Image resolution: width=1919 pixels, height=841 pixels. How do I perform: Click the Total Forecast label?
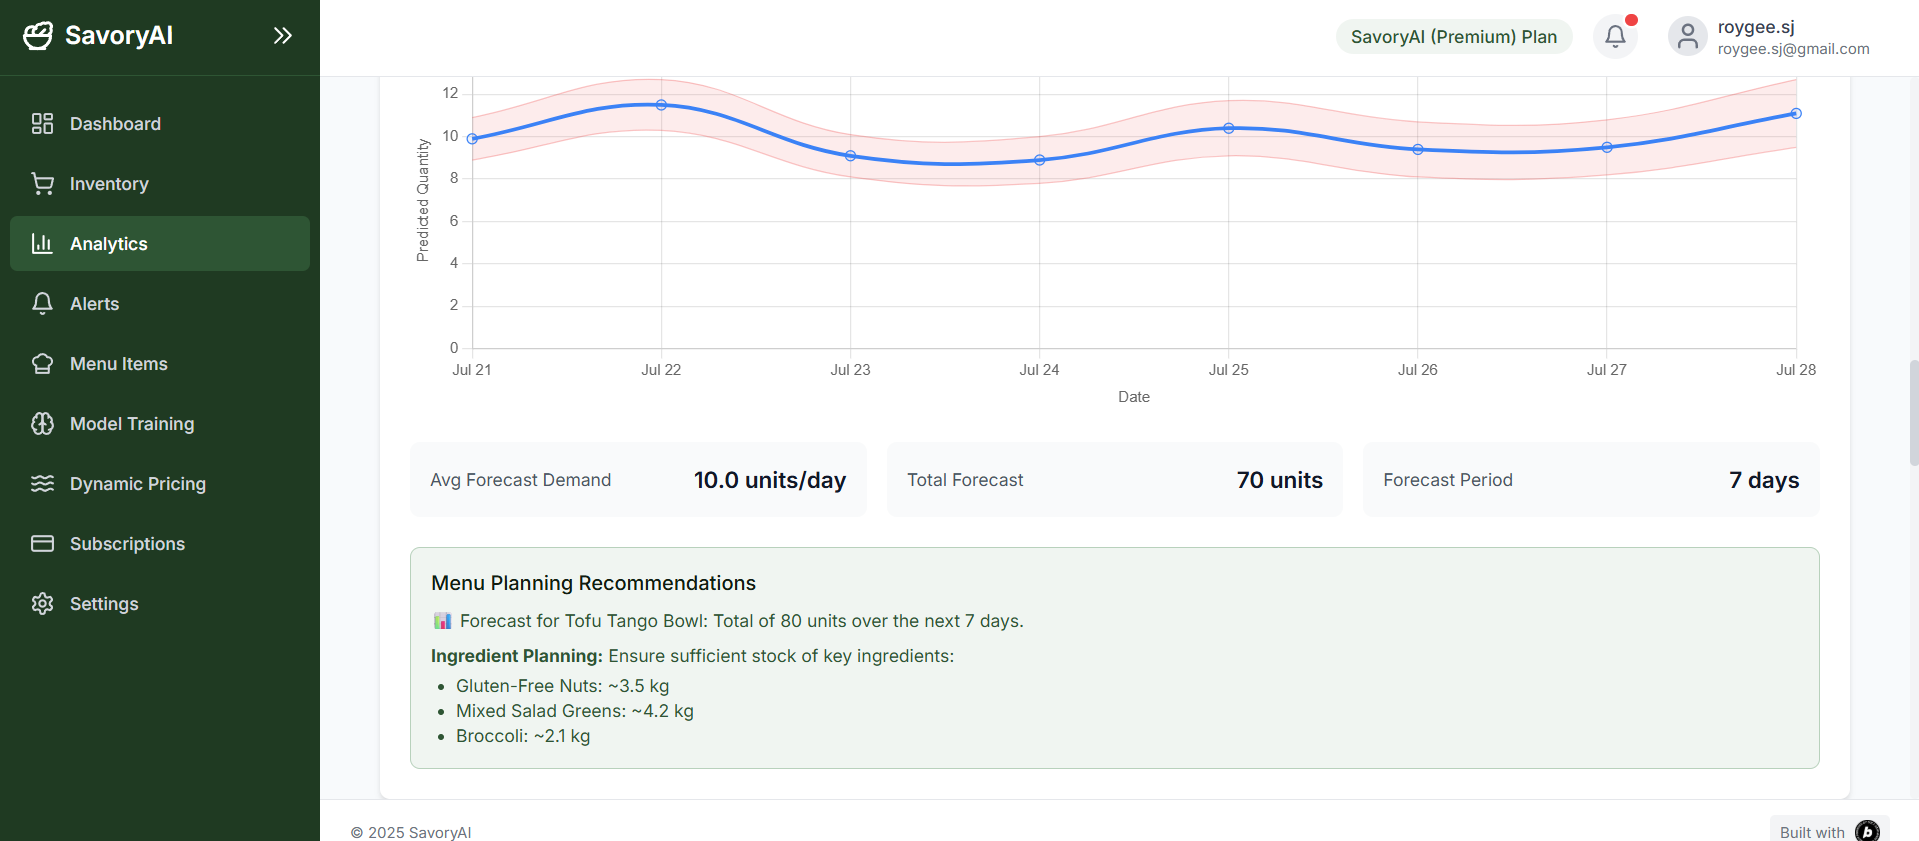965,480
